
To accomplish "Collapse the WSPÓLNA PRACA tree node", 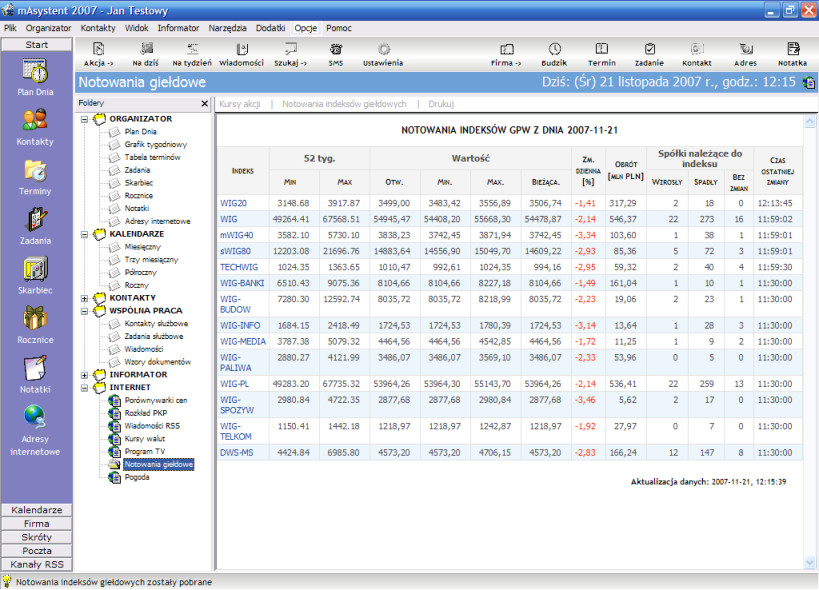I will (84, 311).
